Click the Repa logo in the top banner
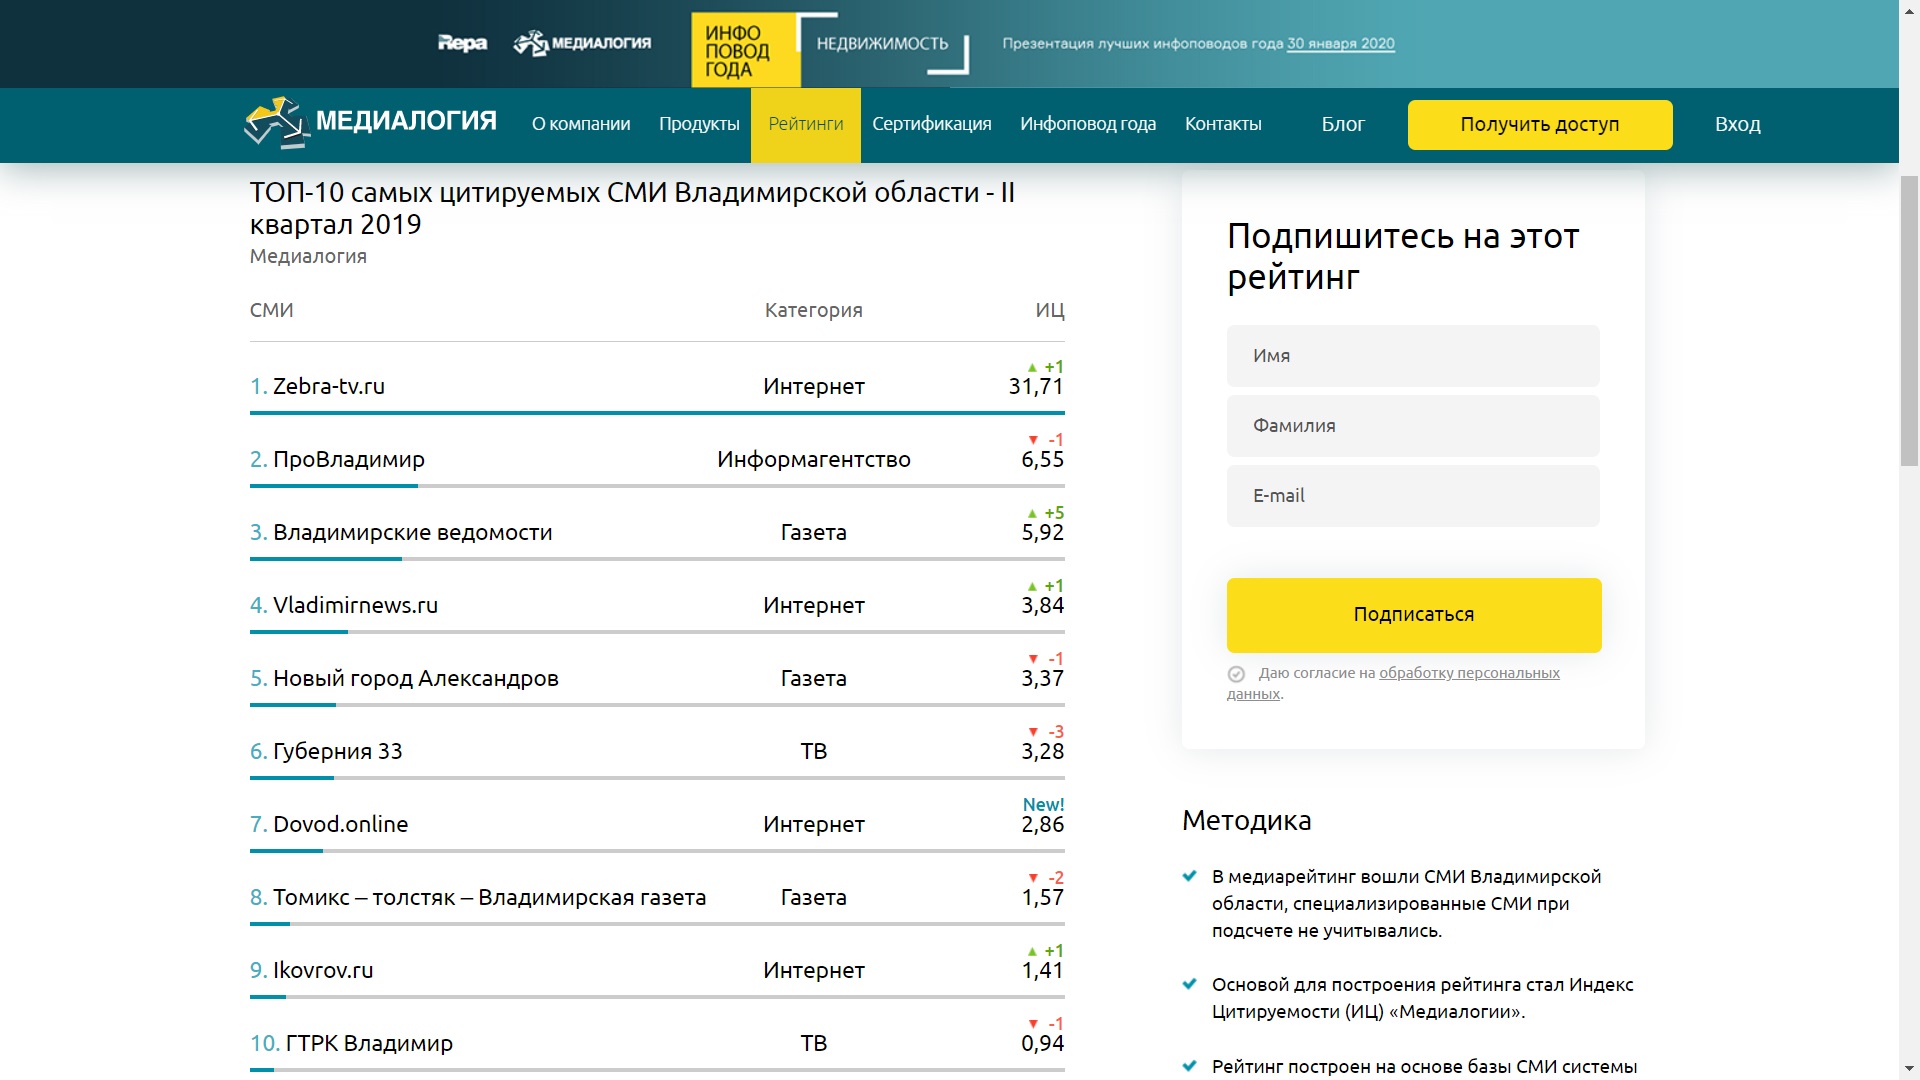1920x1080 pixels. [462, 43]
